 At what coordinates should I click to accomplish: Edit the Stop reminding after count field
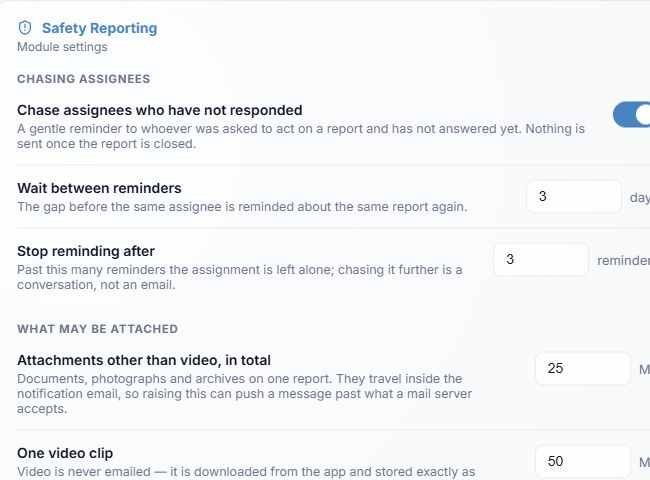point(541,259)
